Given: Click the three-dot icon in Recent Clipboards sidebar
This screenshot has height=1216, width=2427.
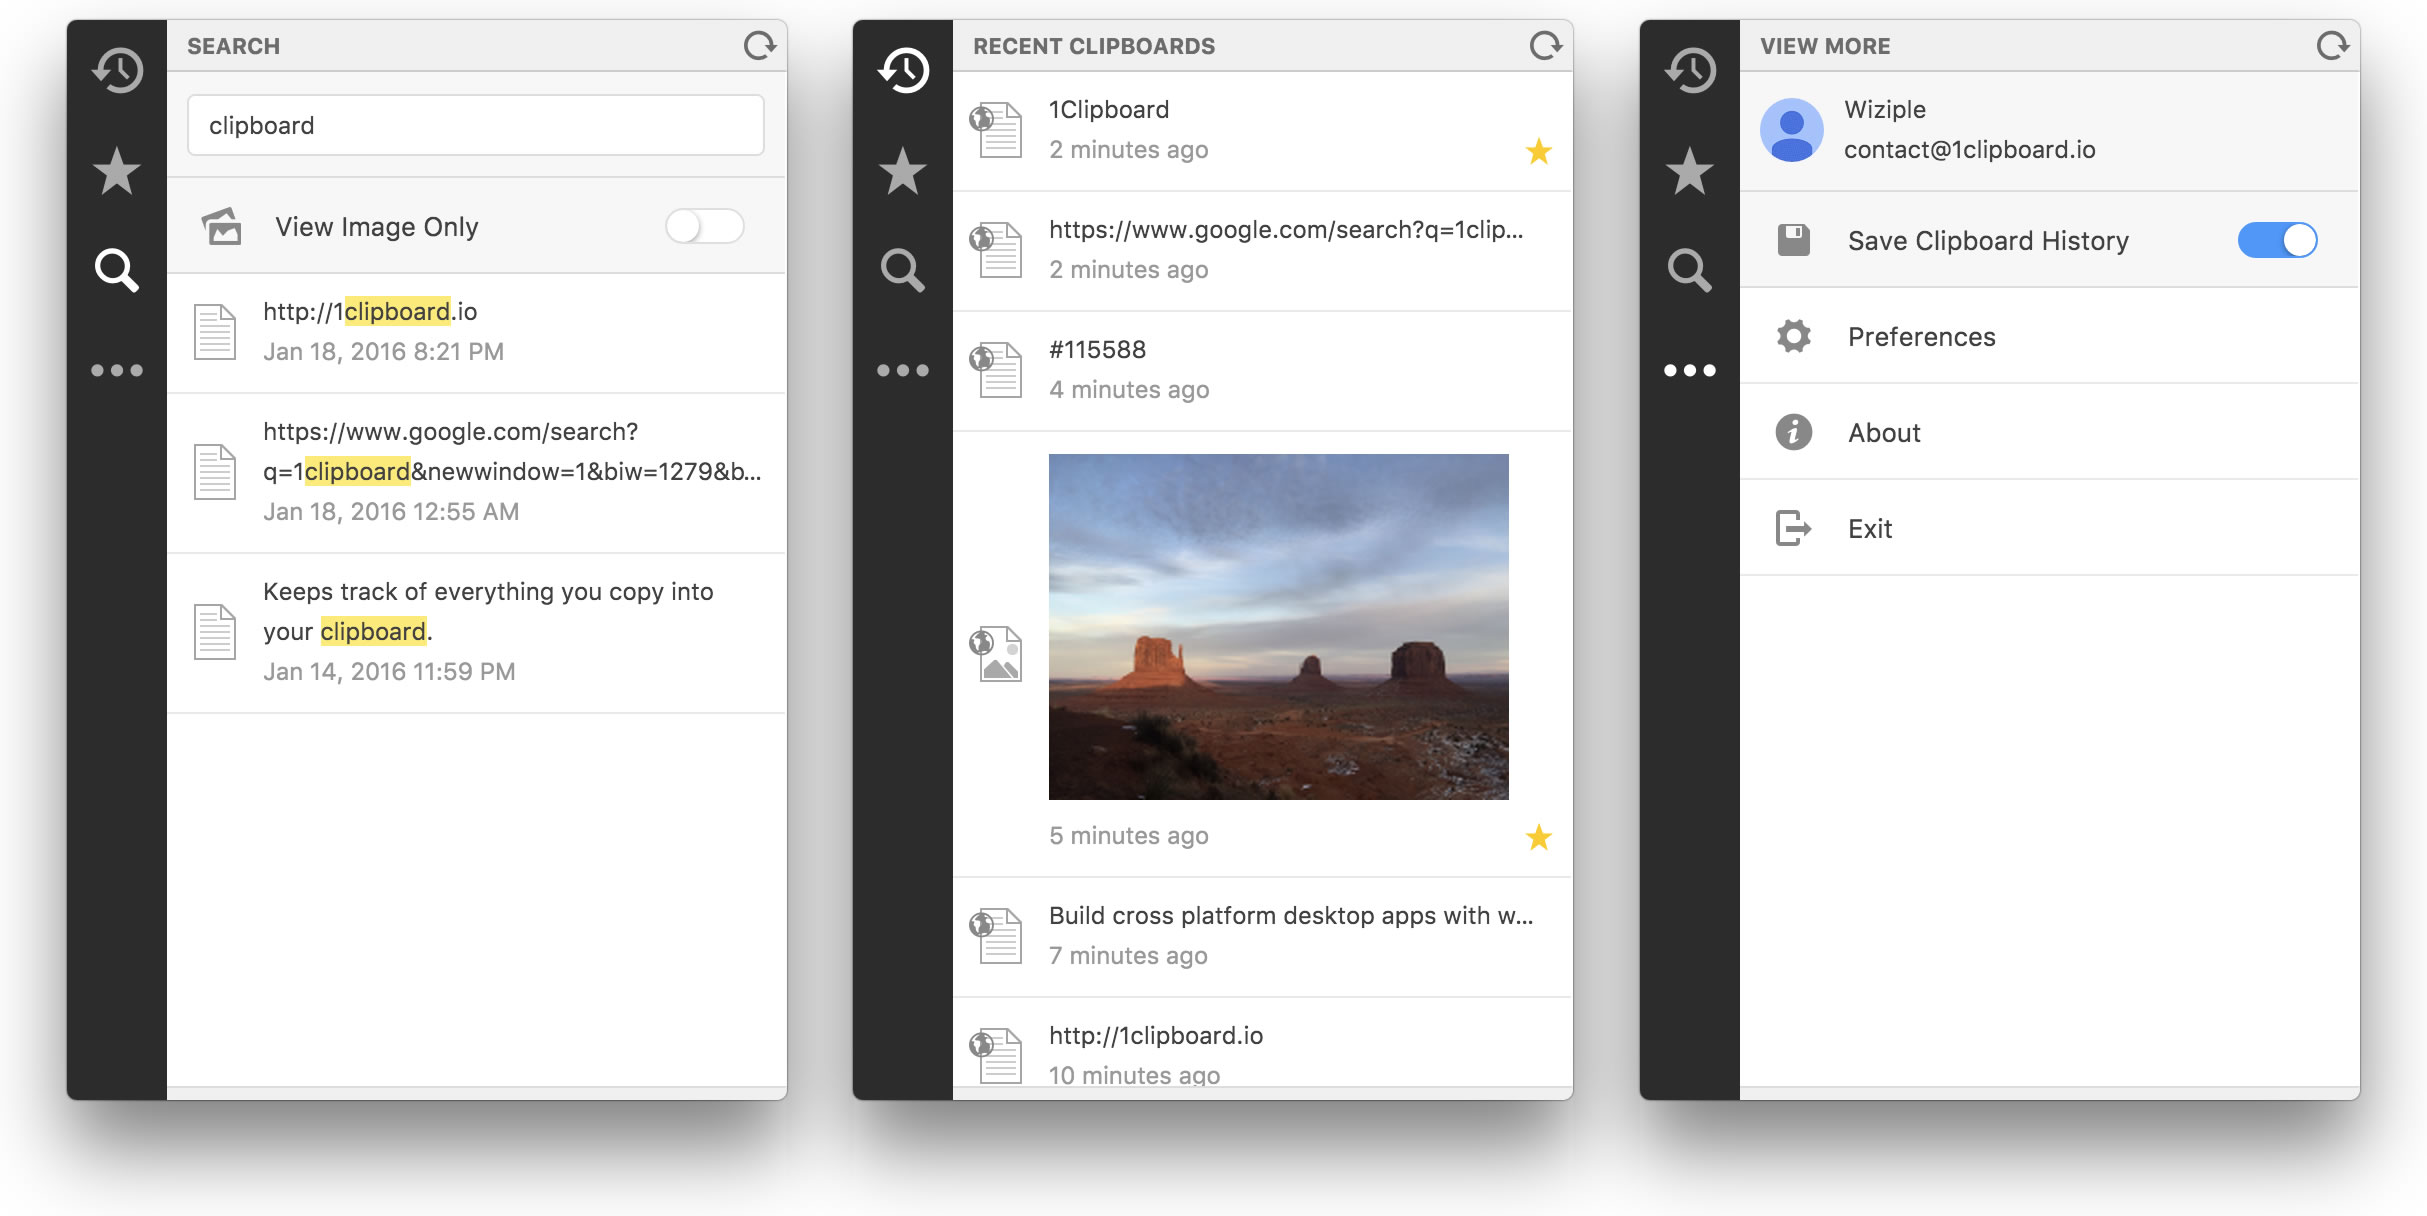Looking at the screenshot, I should tap(902, 371).
